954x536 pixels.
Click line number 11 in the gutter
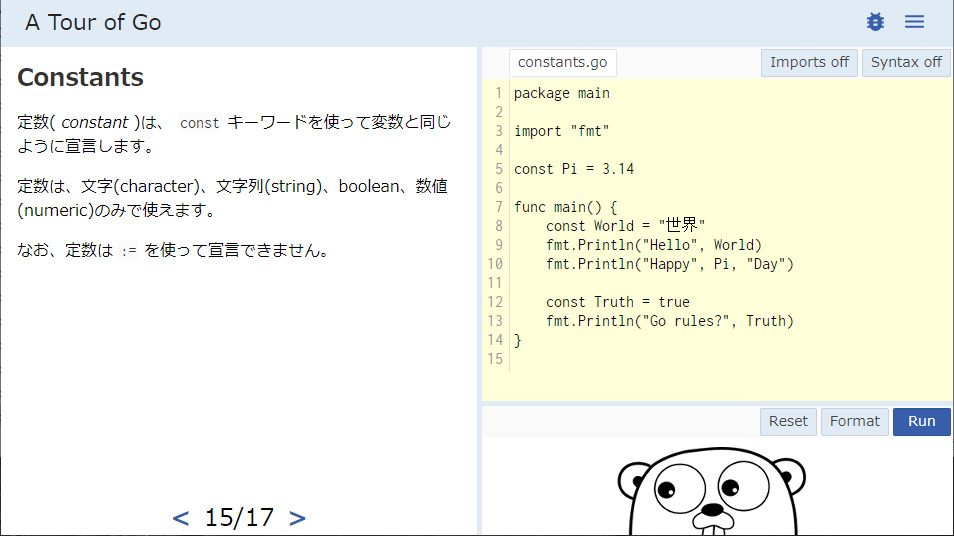[495, 283]
